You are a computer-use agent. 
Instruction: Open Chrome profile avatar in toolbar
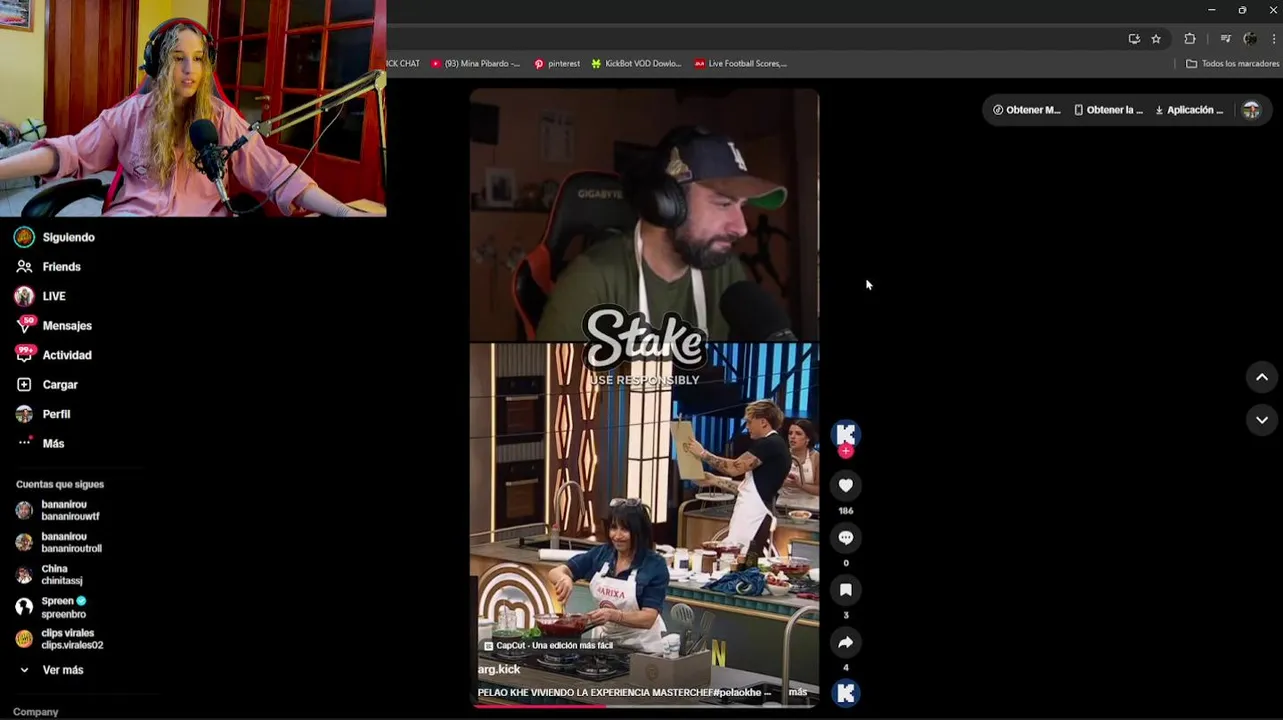coord(1250,39)
